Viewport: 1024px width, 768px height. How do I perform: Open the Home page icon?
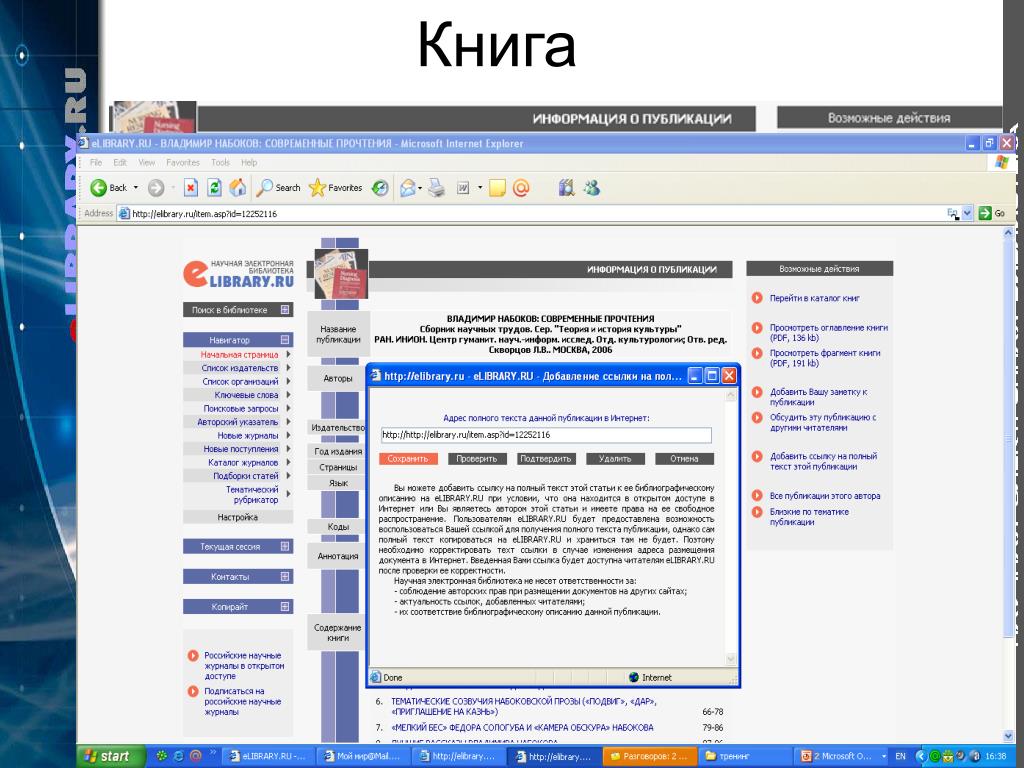(238, 188)
